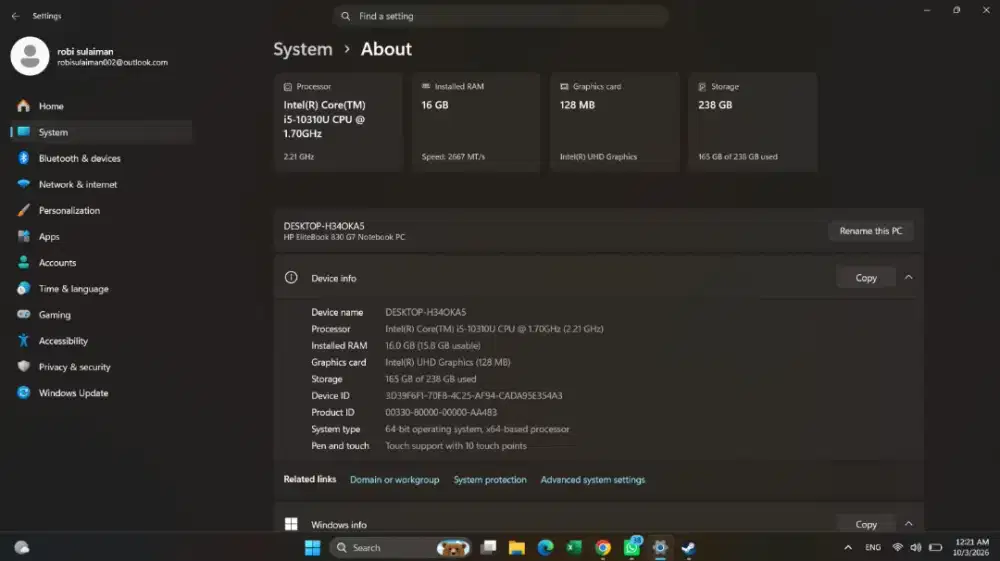Open Advanced system settings link
Screen dimensions: 1000x561
click(x=592, y=480)
